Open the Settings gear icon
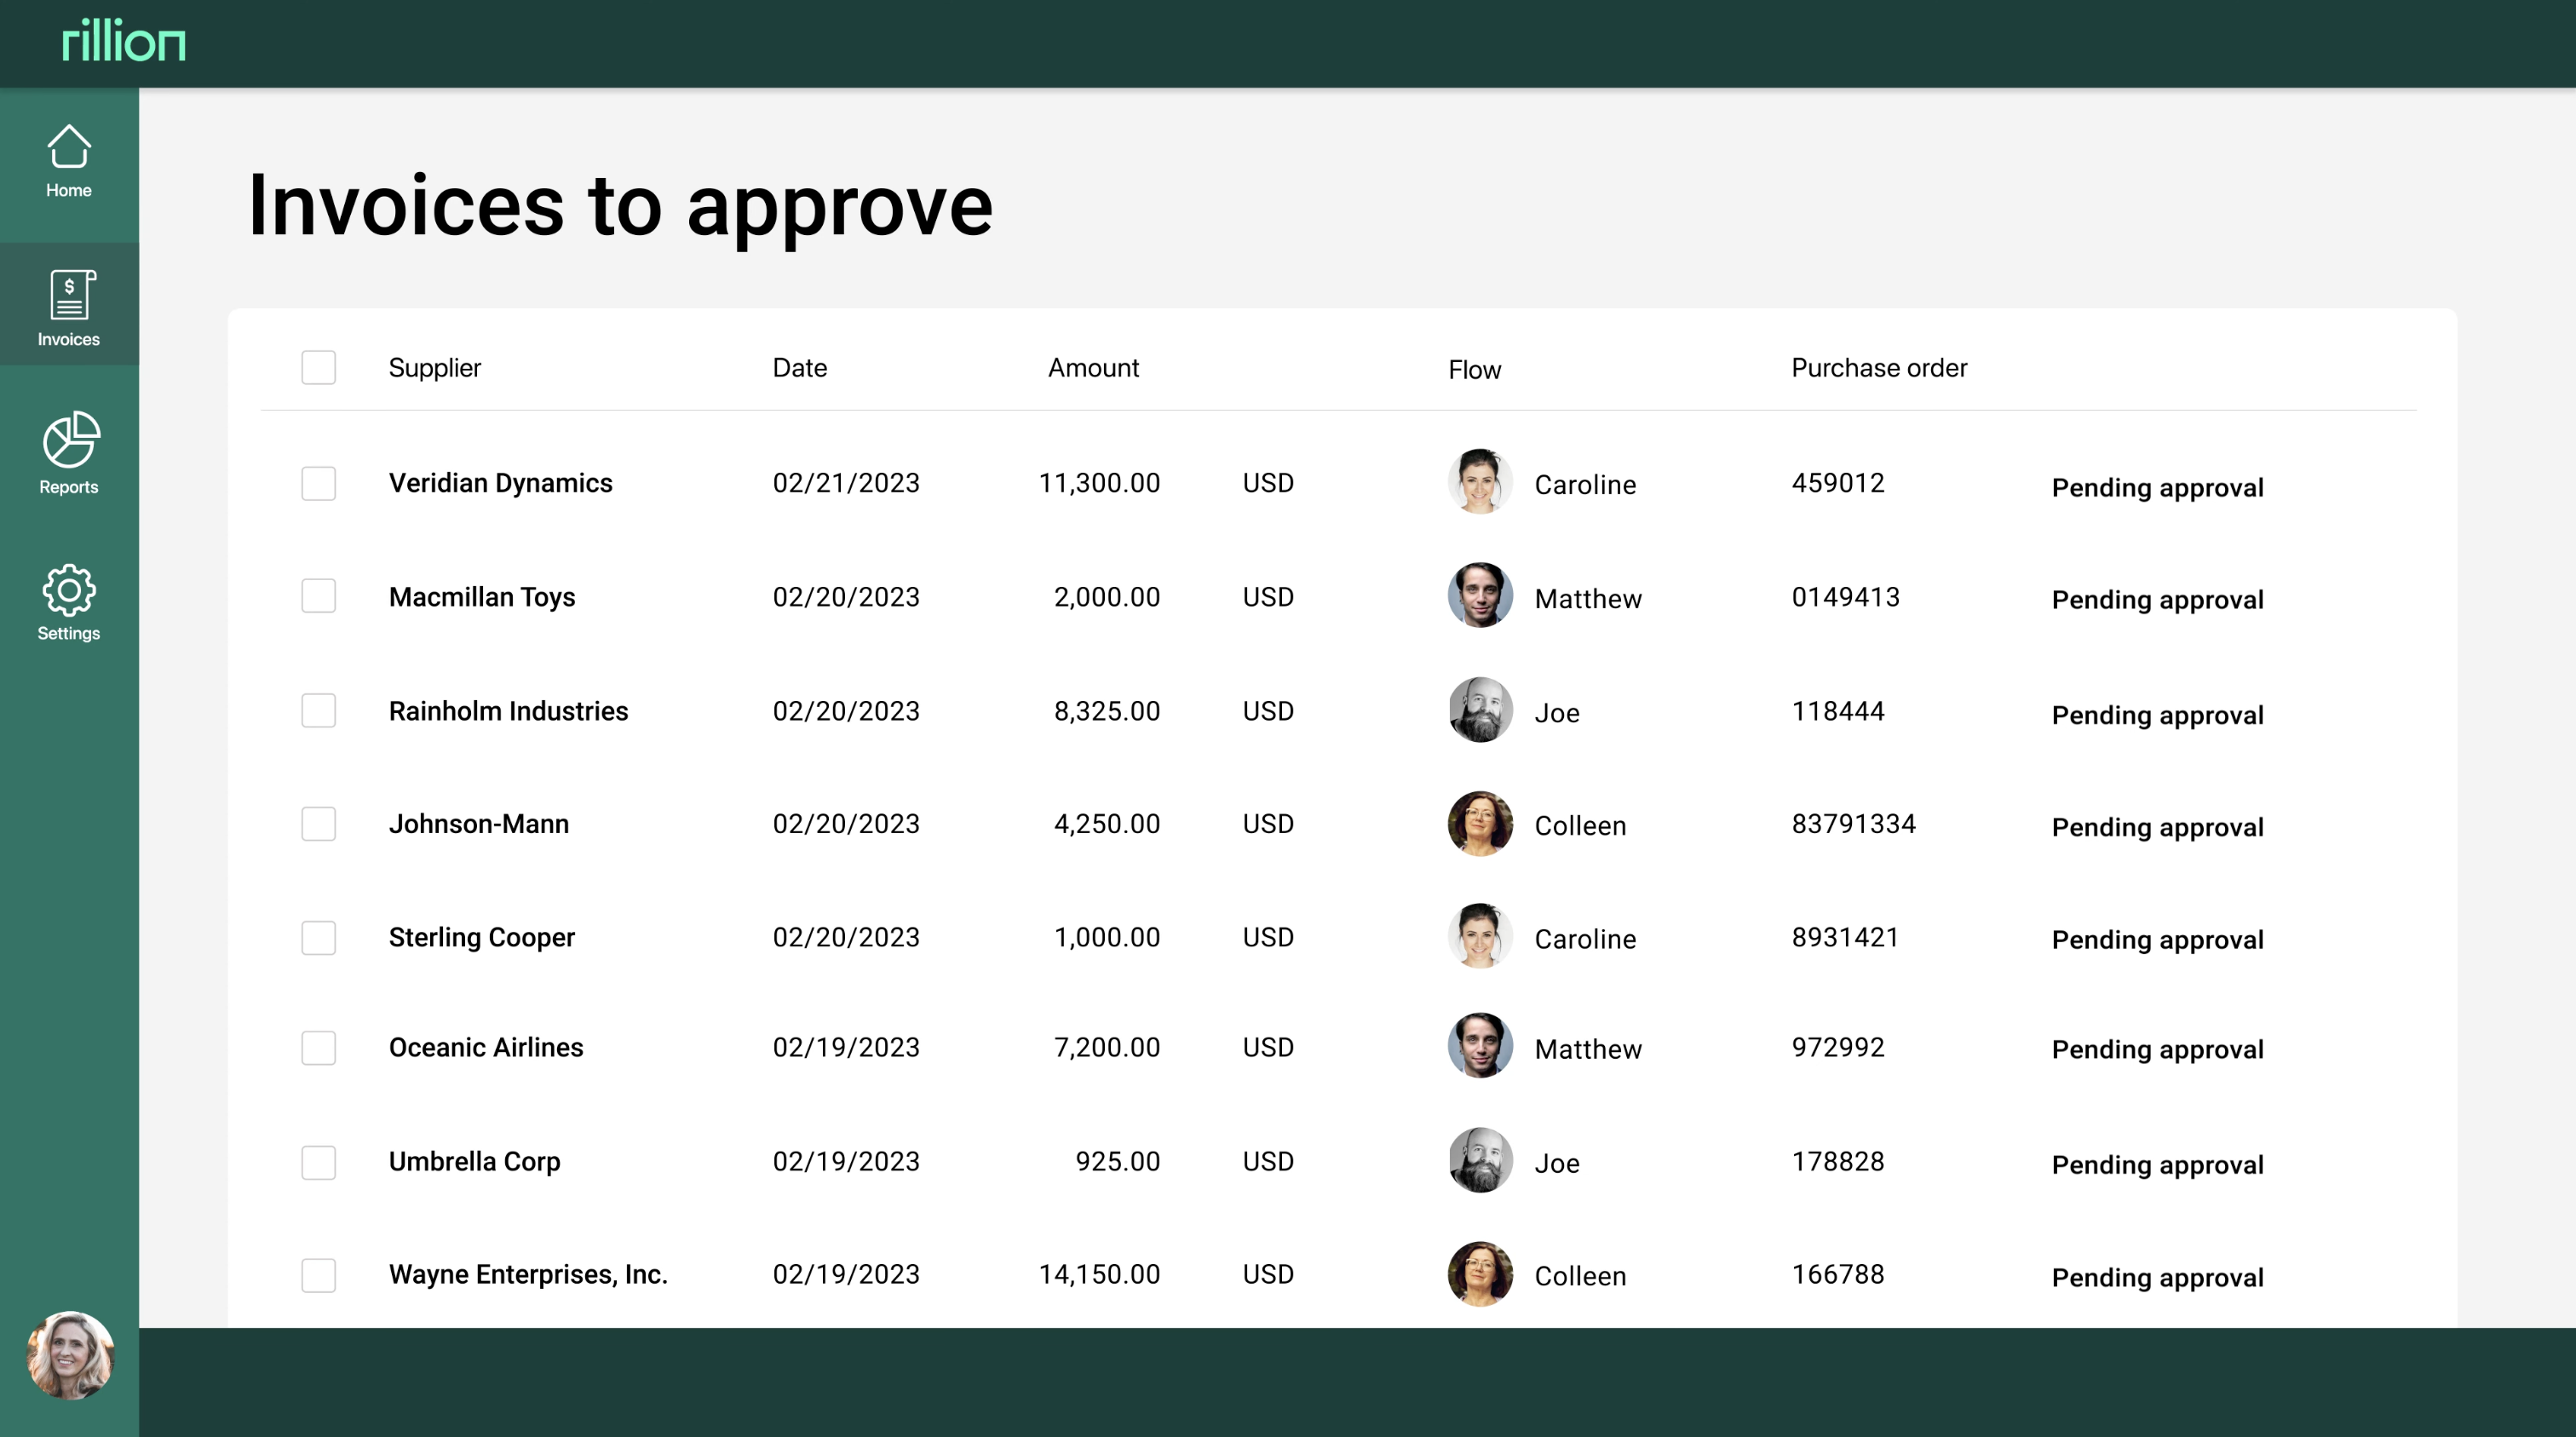Screen dimensions: 2576x1437 pyautogui.click(x=67, y=600)
